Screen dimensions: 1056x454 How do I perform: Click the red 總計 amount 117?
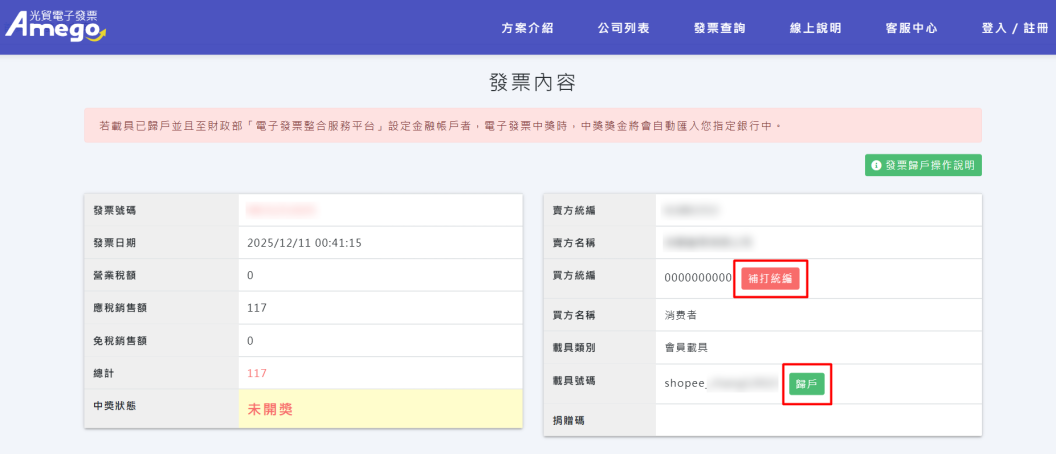[257, 373]
